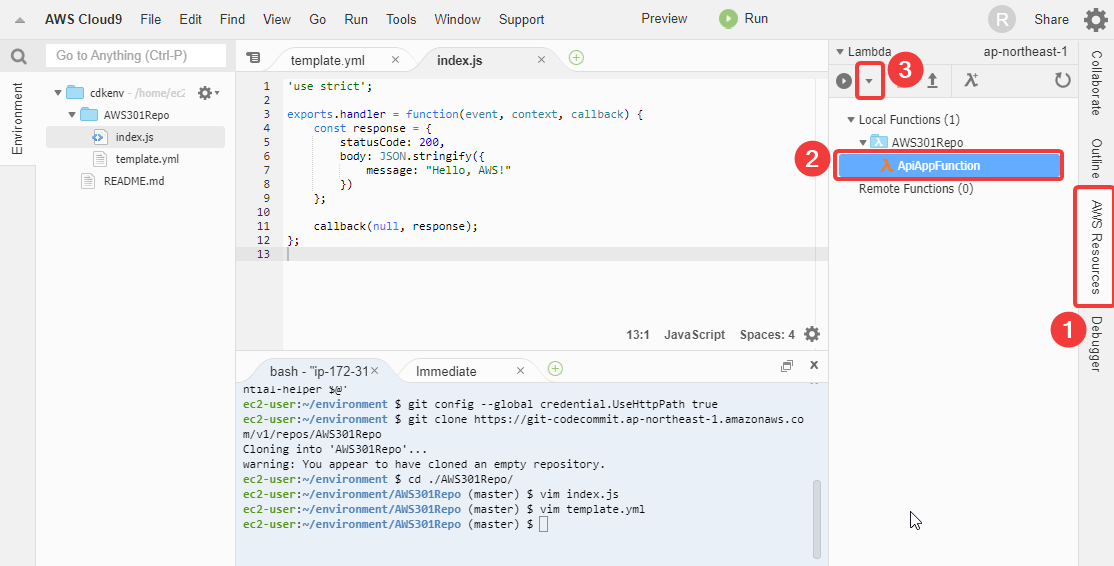Open the Find menu
Image resolution: width=1114 pixels, height=566 pixels.
coord(232,19)
